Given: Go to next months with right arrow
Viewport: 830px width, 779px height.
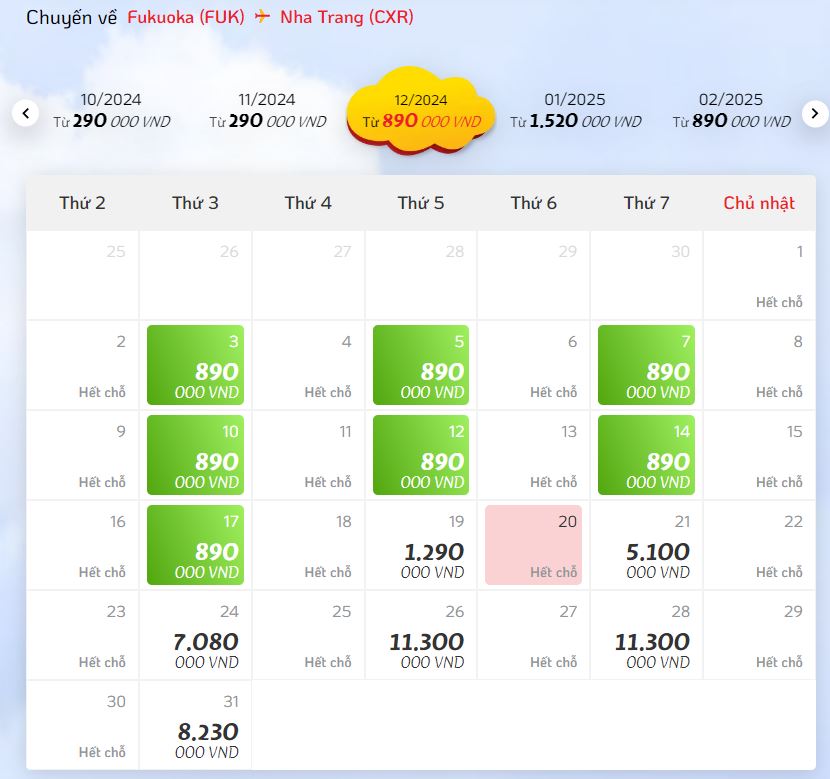Looking at the screenshot, I should click(x=815, y=113).
